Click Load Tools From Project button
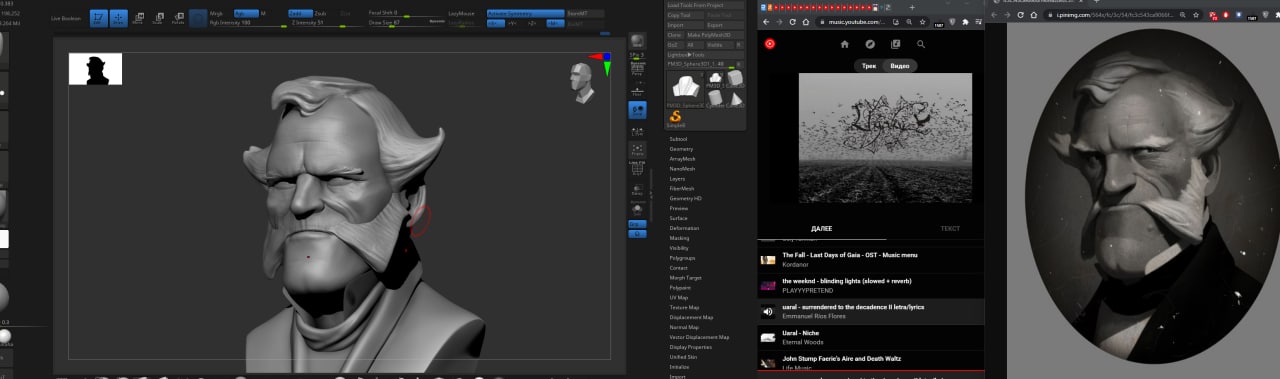 click(x=705, y=5)
